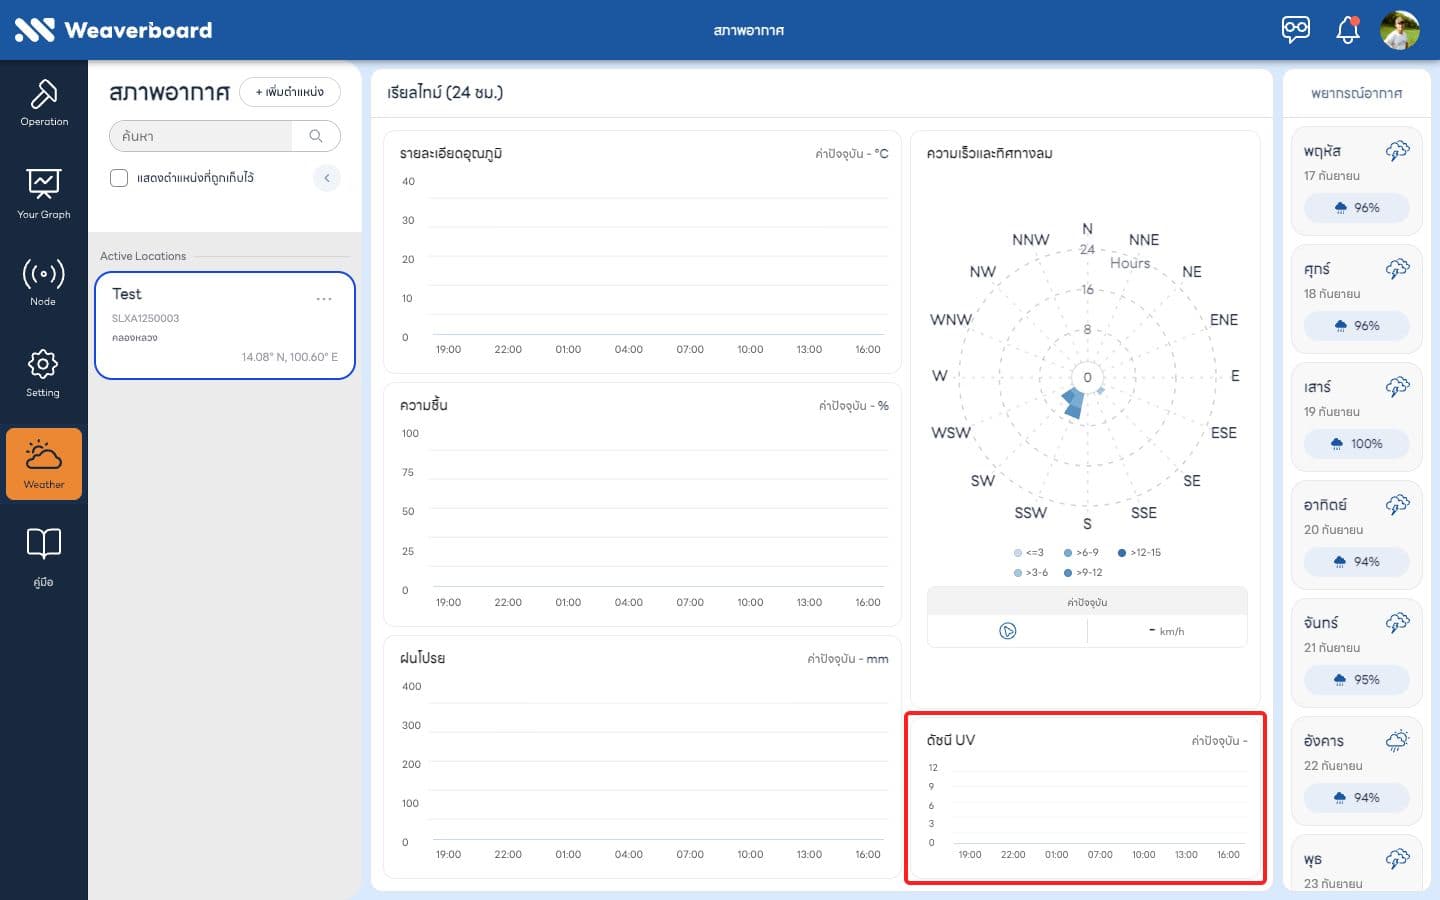Click the 95% rain chance badge for จันทร์

click(x=1357, y=680)
